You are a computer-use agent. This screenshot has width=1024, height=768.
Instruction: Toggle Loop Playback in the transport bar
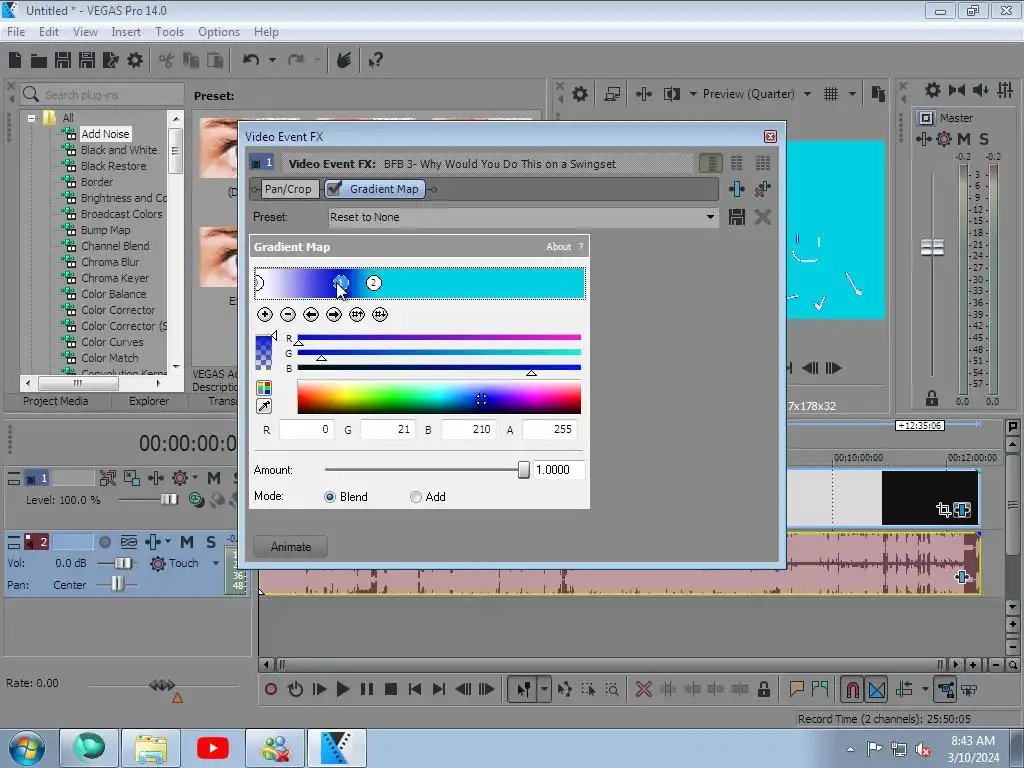pos(295,689)
